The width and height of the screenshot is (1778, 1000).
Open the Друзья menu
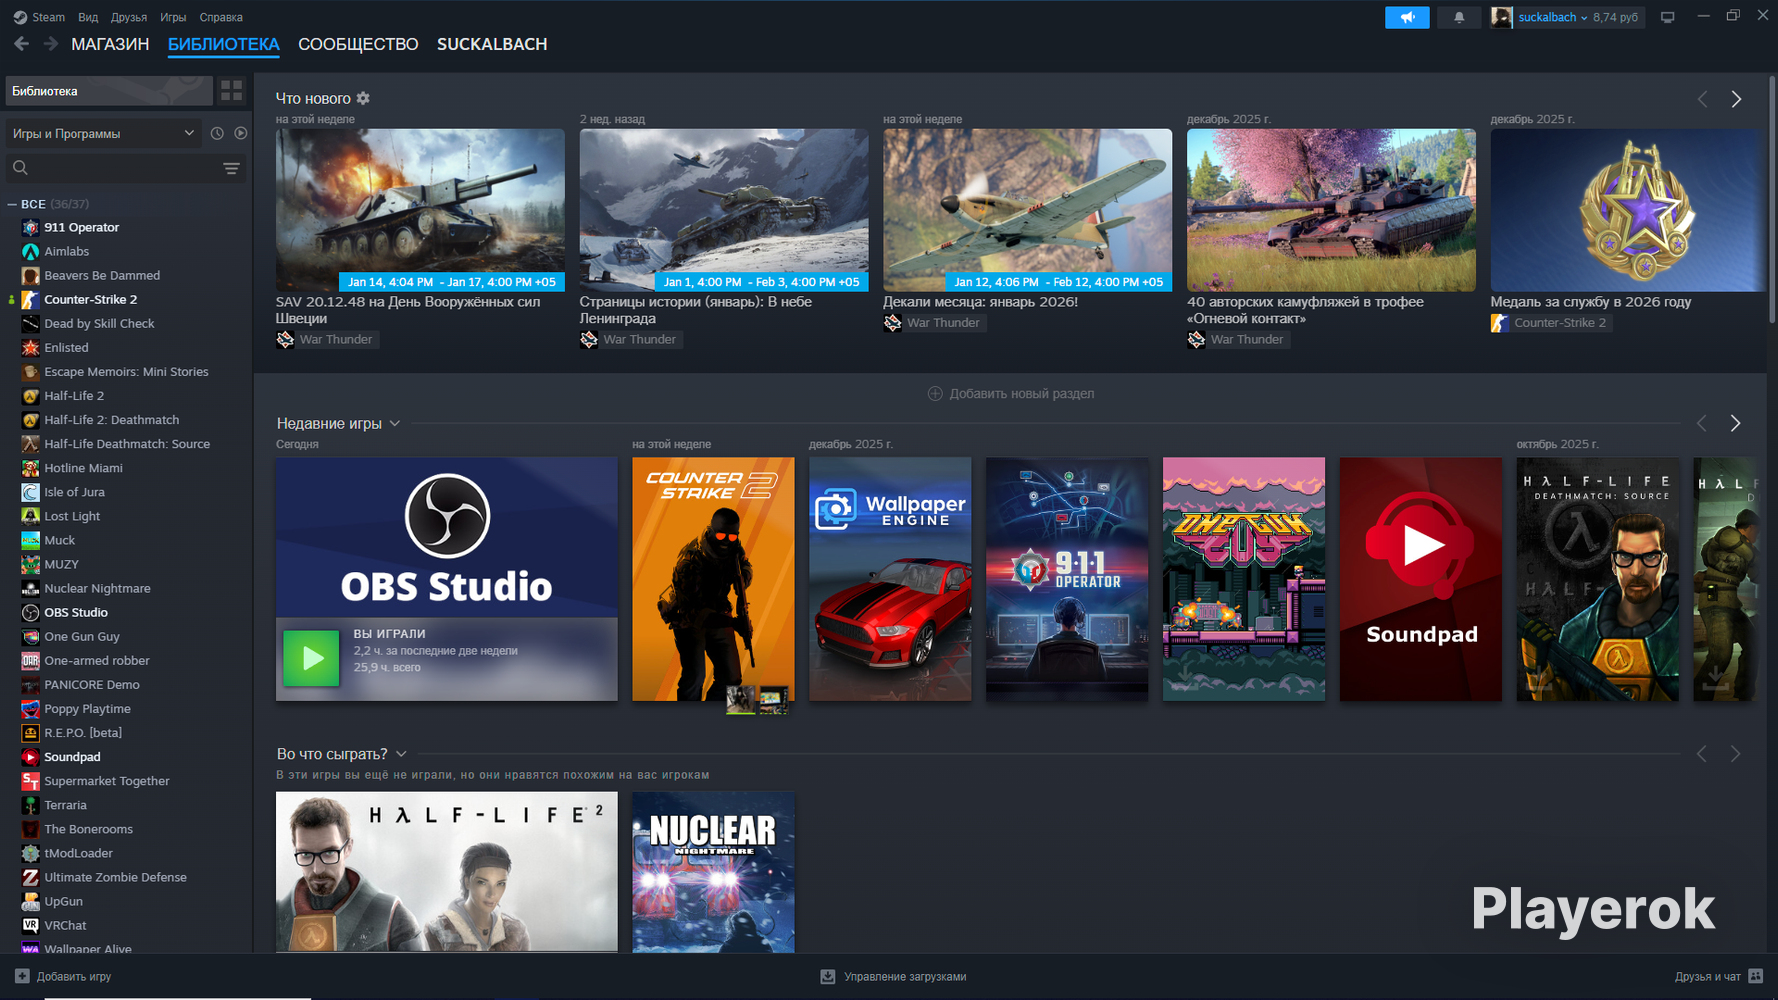pyautogui.click(x=129, y=17)
